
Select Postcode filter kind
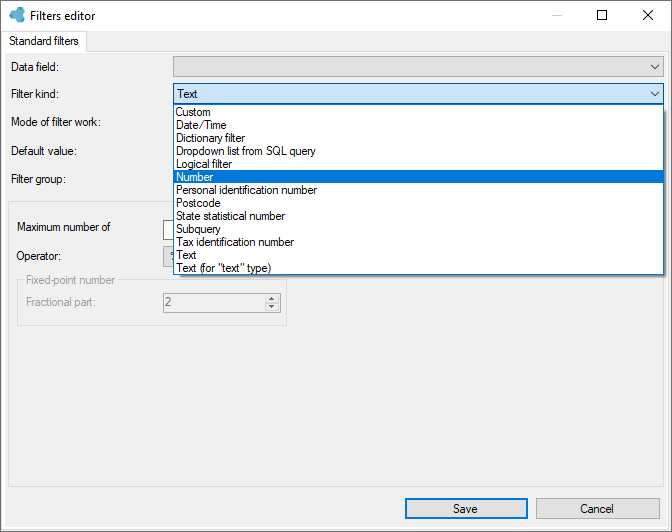click(418, 203)
